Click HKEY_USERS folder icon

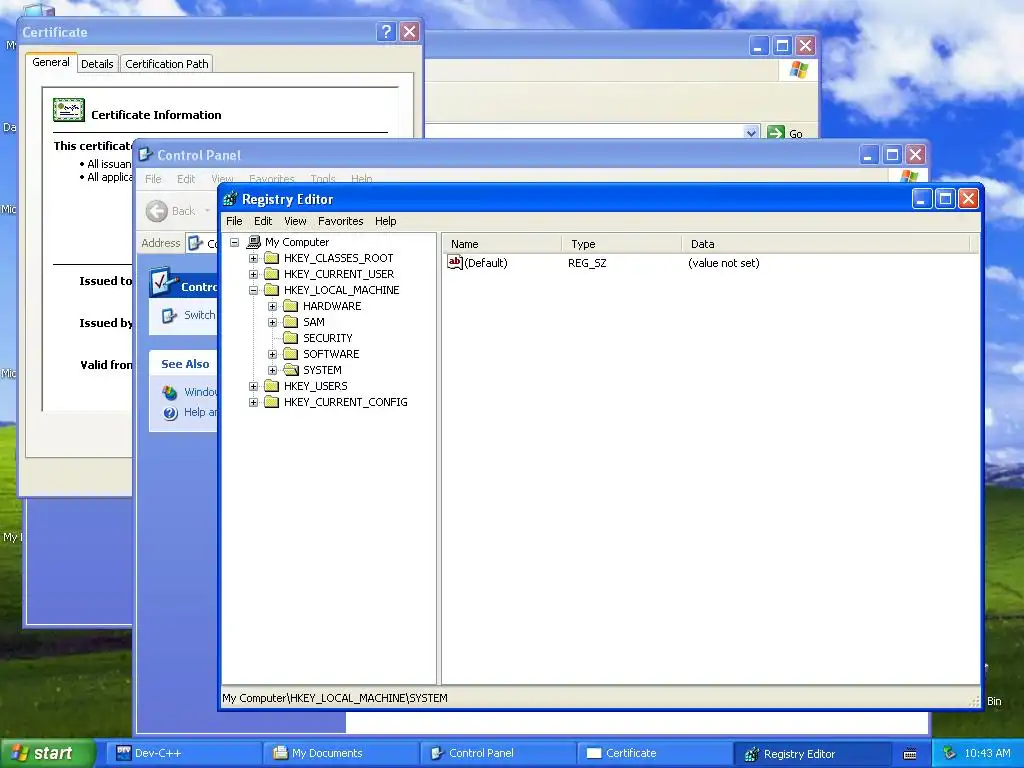(272, 386)
